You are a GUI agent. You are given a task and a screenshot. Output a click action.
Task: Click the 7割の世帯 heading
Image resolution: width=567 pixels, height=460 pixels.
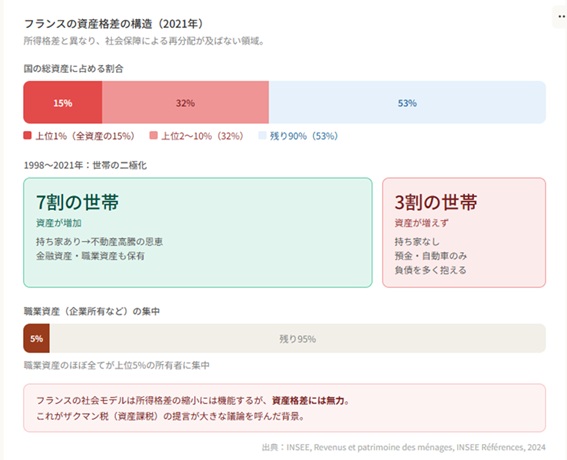click(77, 202)
